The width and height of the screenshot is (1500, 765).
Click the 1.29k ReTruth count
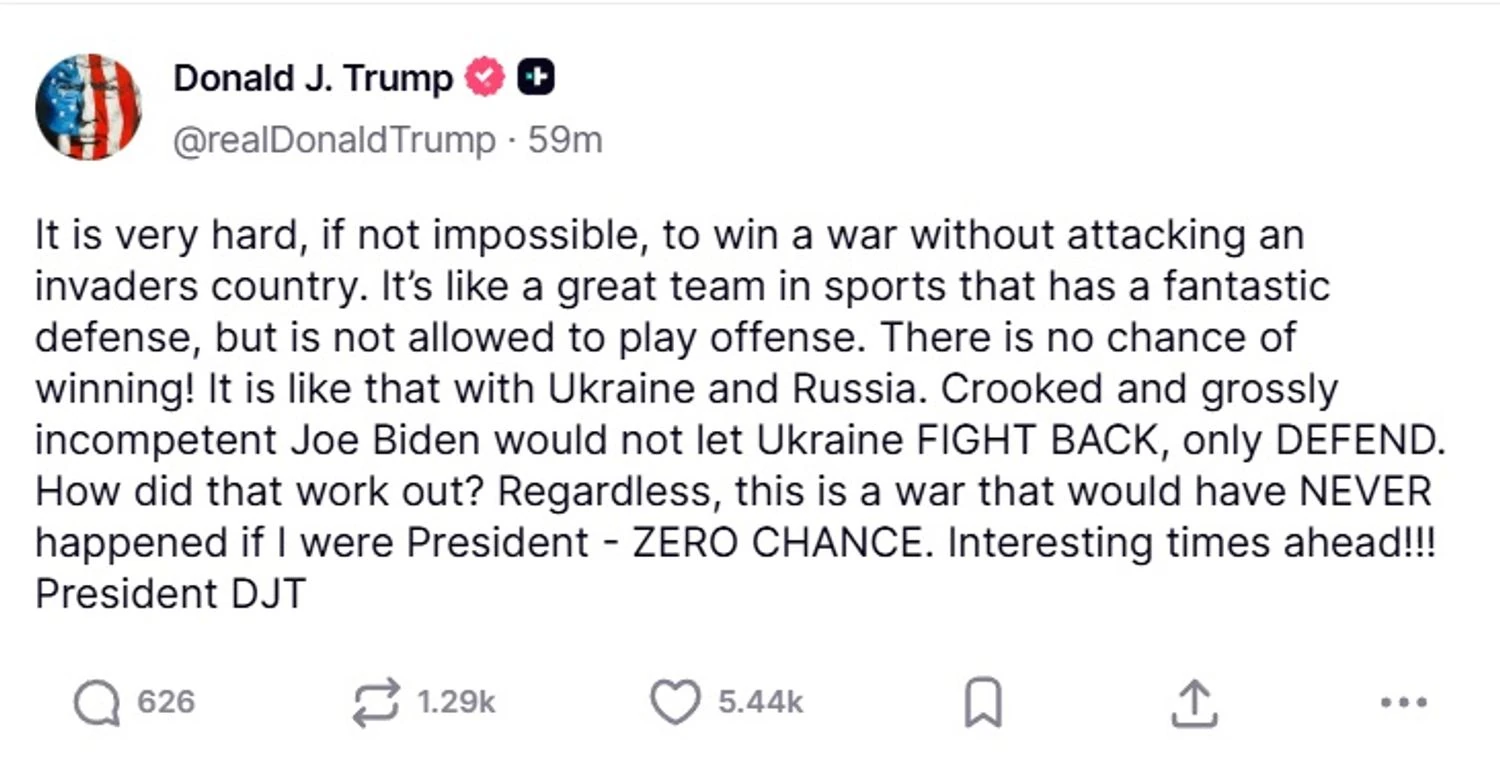tap(455, 702)
